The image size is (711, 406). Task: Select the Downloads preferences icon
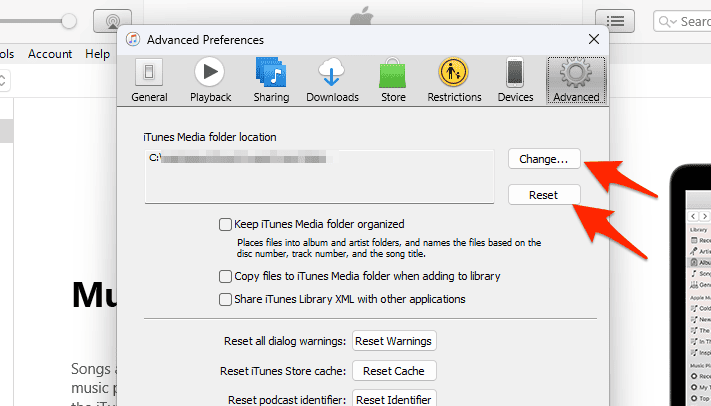pyautogui.click(x=332, y=80)
